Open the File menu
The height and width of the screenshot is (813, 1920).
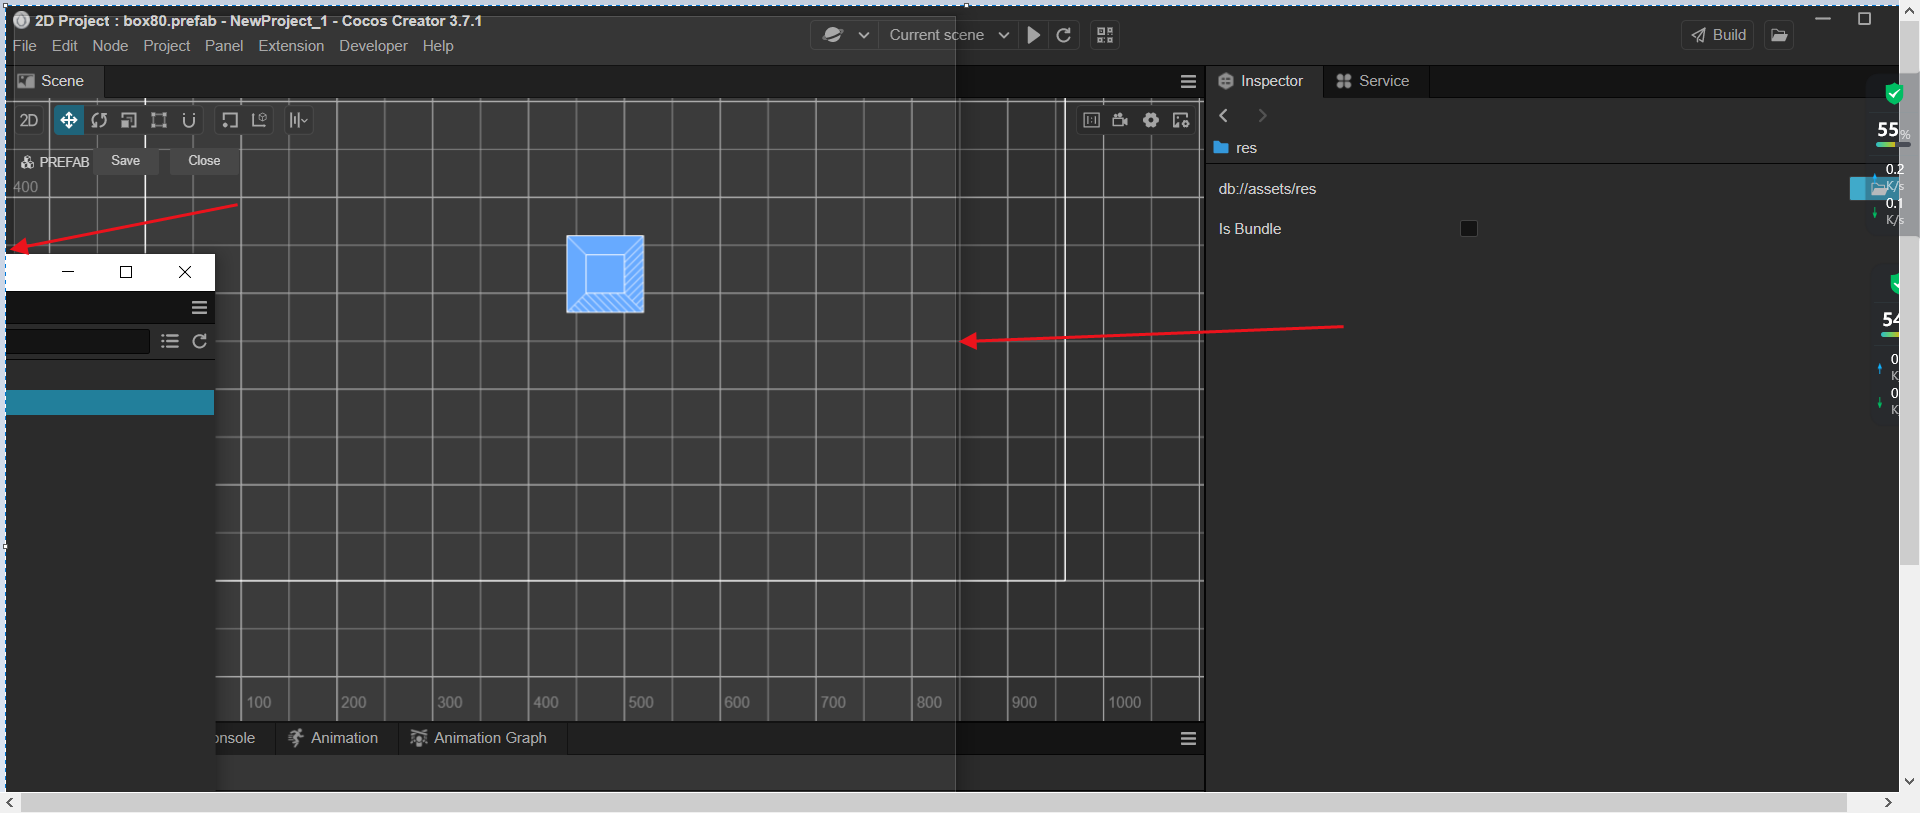click(x=25, y=46)
